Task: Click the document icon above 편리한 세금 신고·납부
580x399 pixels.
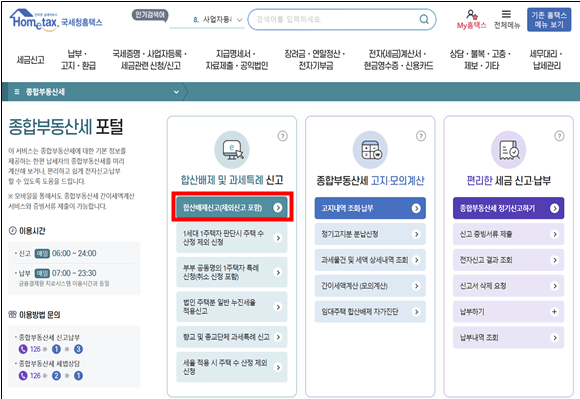Action: click(x=509, y=150)
